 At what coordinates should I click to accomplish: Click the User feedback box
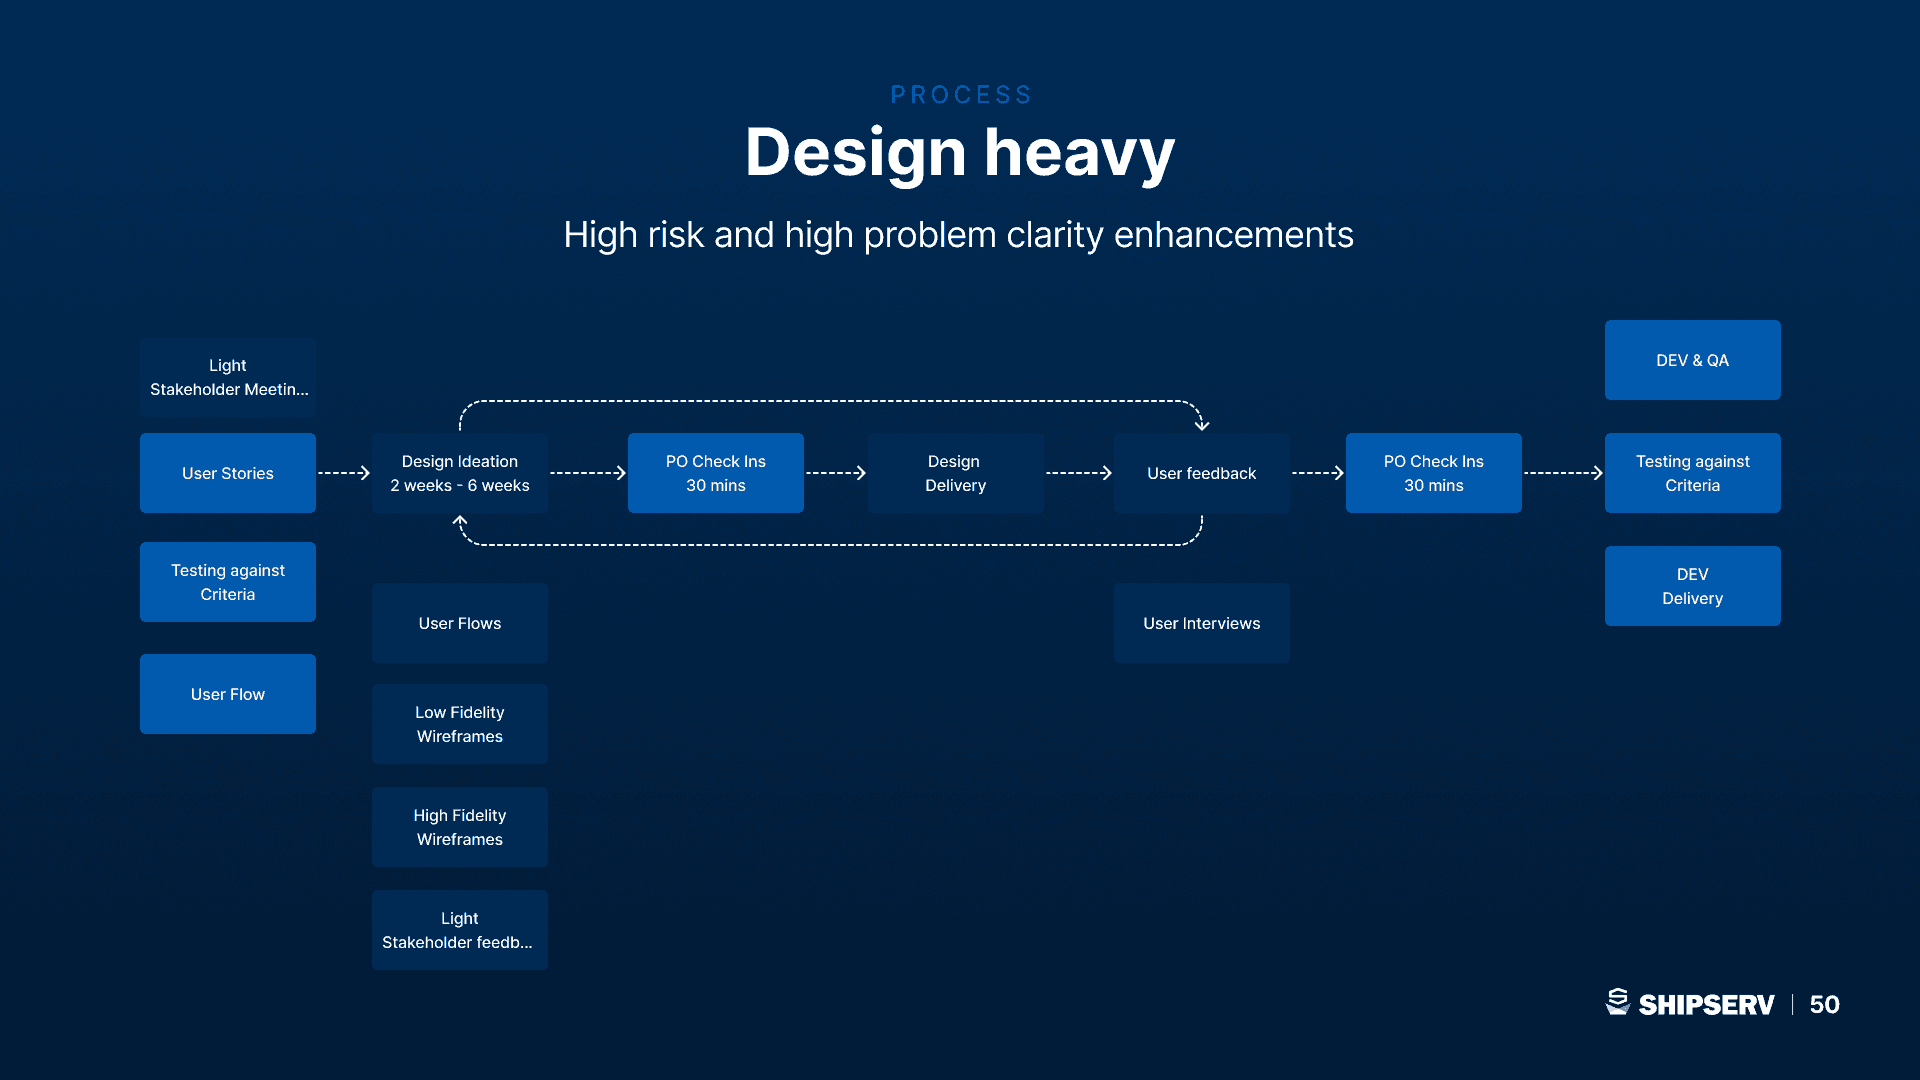(x=1202, y=473)
